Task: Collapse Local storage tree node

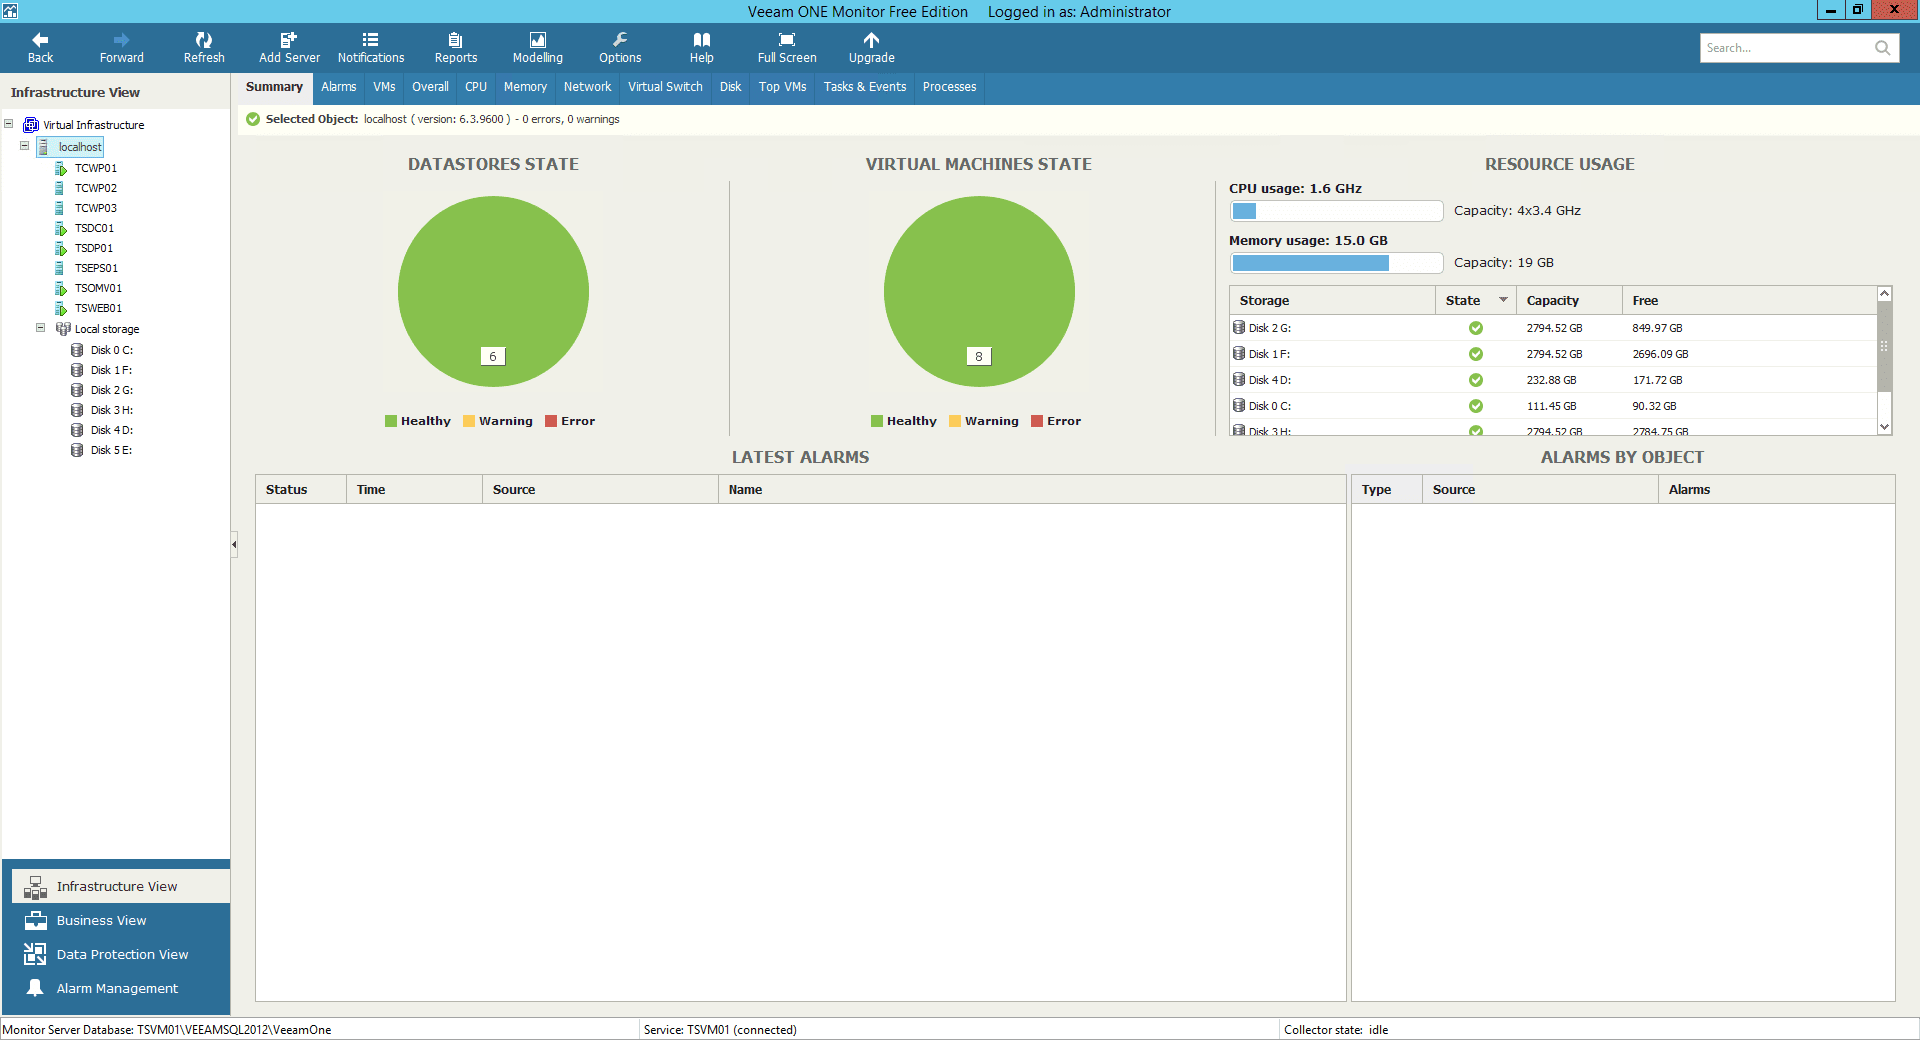Action: [41, 328]
